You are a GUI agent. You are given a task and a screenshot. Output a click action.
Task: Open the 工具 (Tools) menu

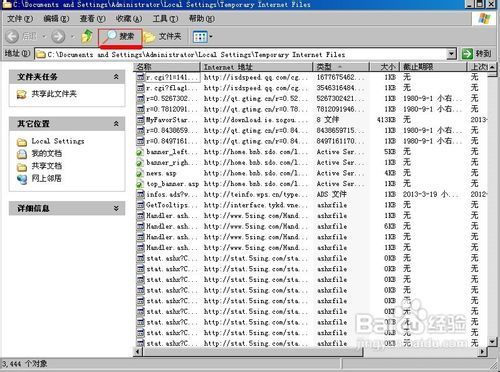click(165, 19)
